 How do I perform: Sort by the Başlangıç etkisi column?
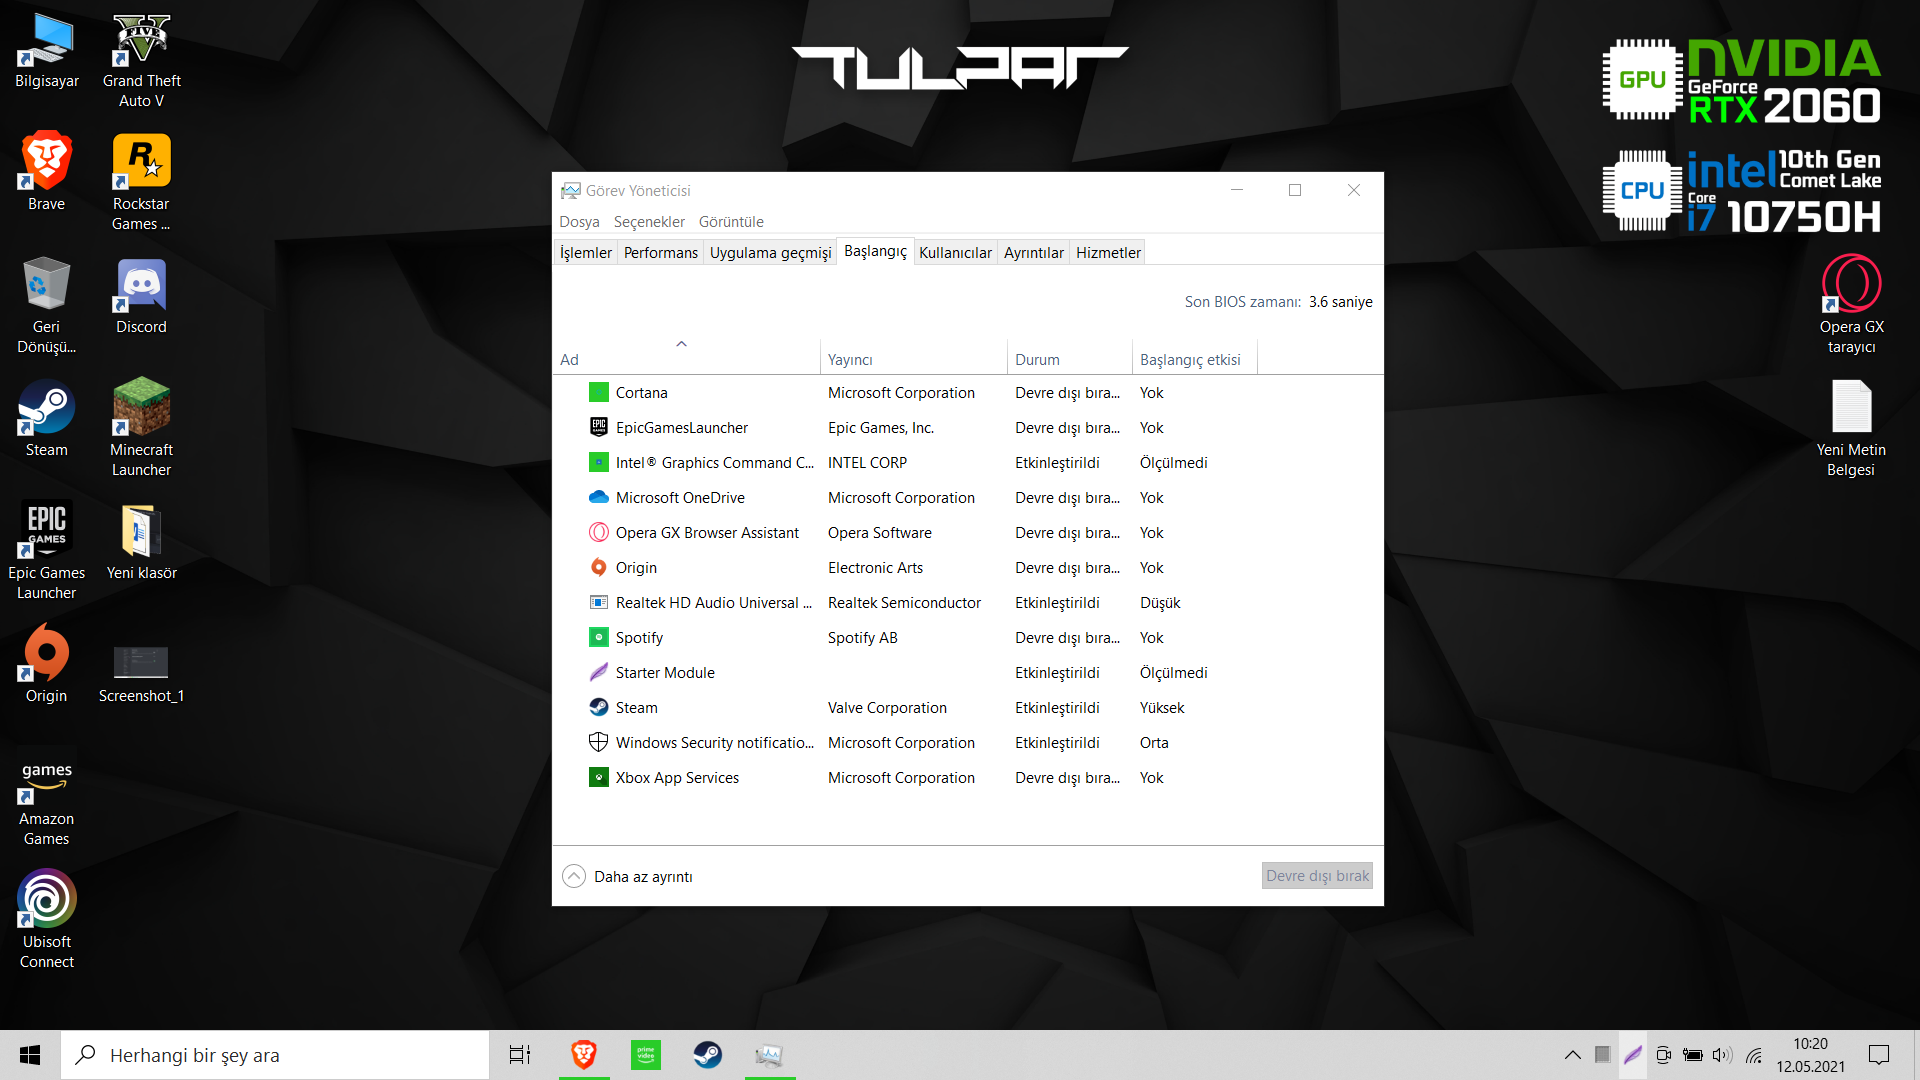click(1189, 360)
